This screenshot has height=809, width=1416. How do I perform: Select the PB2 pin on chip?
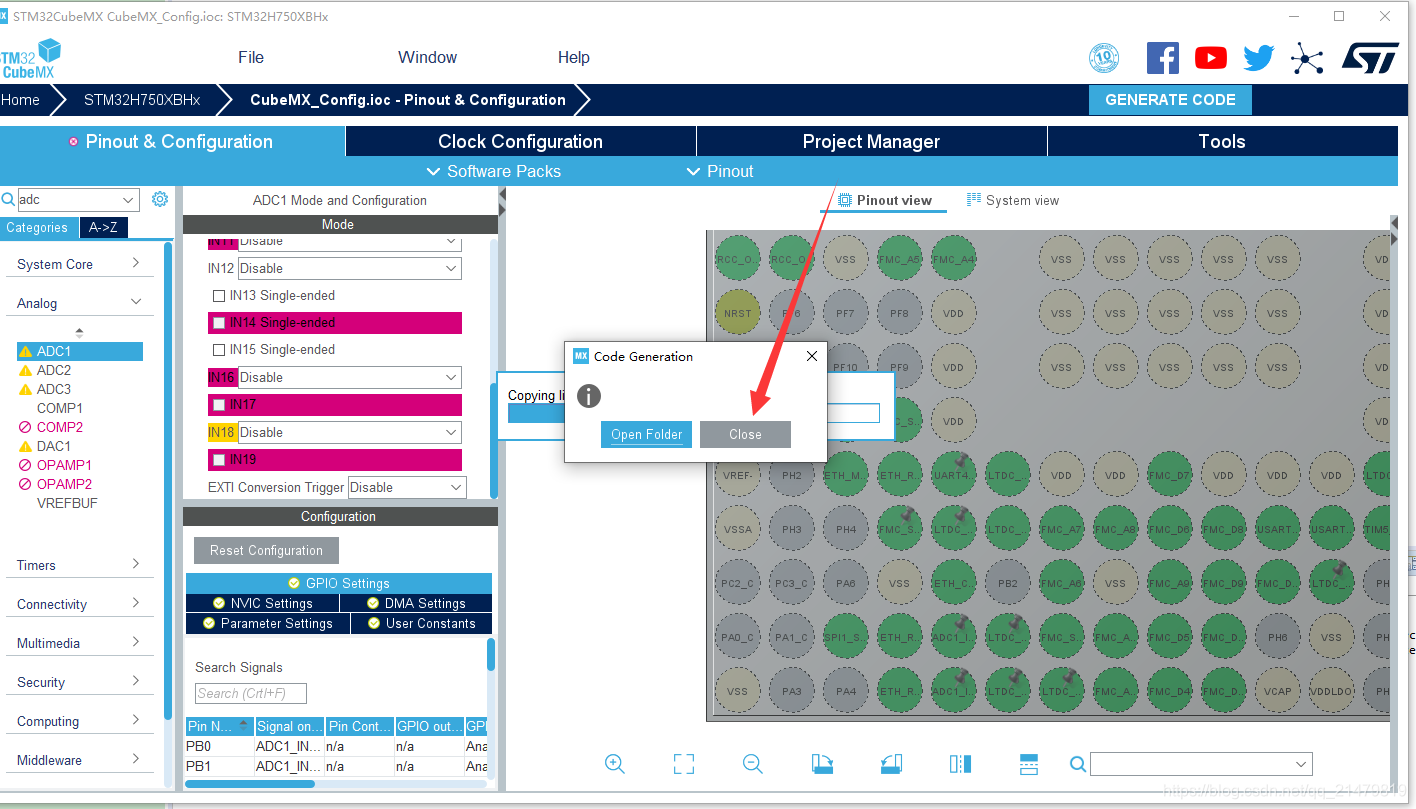pyautogui.click(x=1007, y=583)
